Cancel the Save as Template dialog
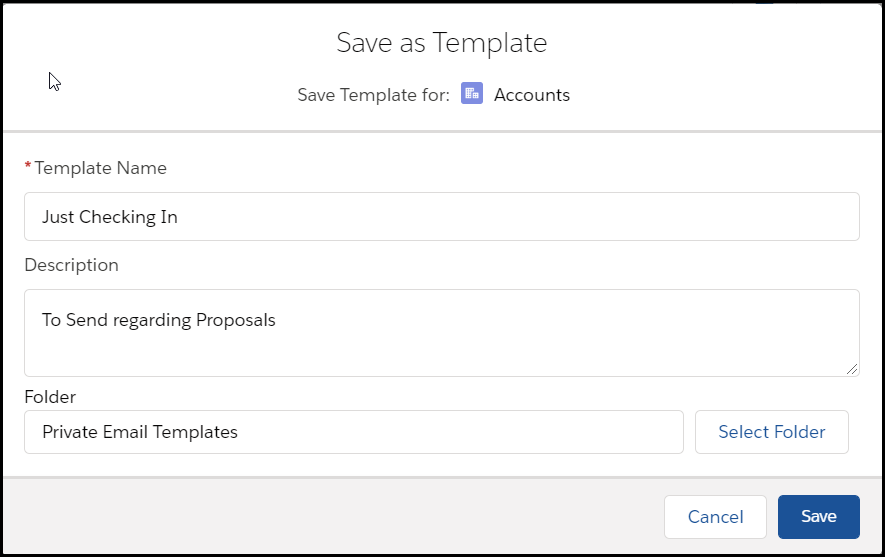Viewport: 885px width, 557px height. tap(715, 517)
